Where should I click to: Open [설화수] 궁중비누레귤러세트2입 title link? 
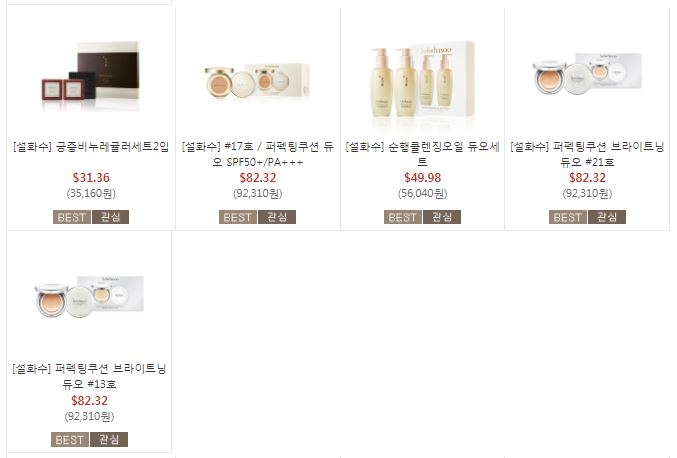[91, 147]
